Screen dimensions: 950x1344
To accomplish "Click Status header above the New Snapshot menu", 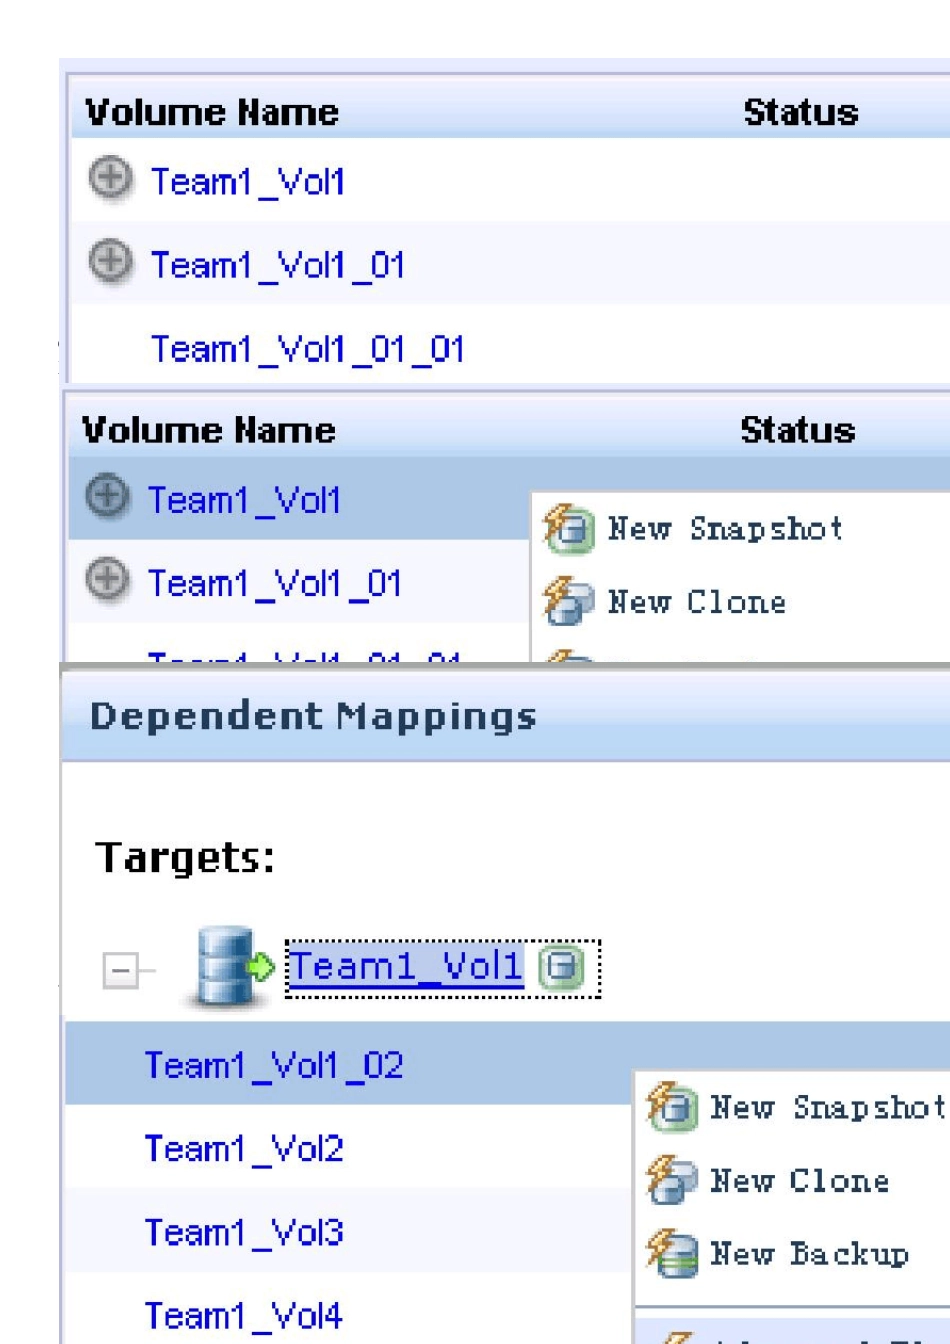I will tap(798, 430).
